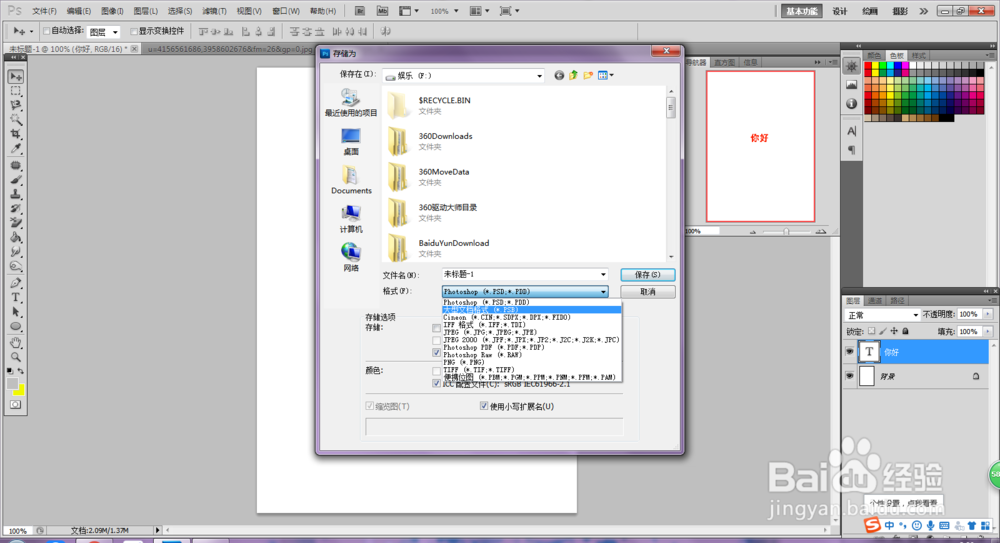1000x543 pixels.
Task: Create a new folder in Save dialog
Action: click(x=588, y=75)
